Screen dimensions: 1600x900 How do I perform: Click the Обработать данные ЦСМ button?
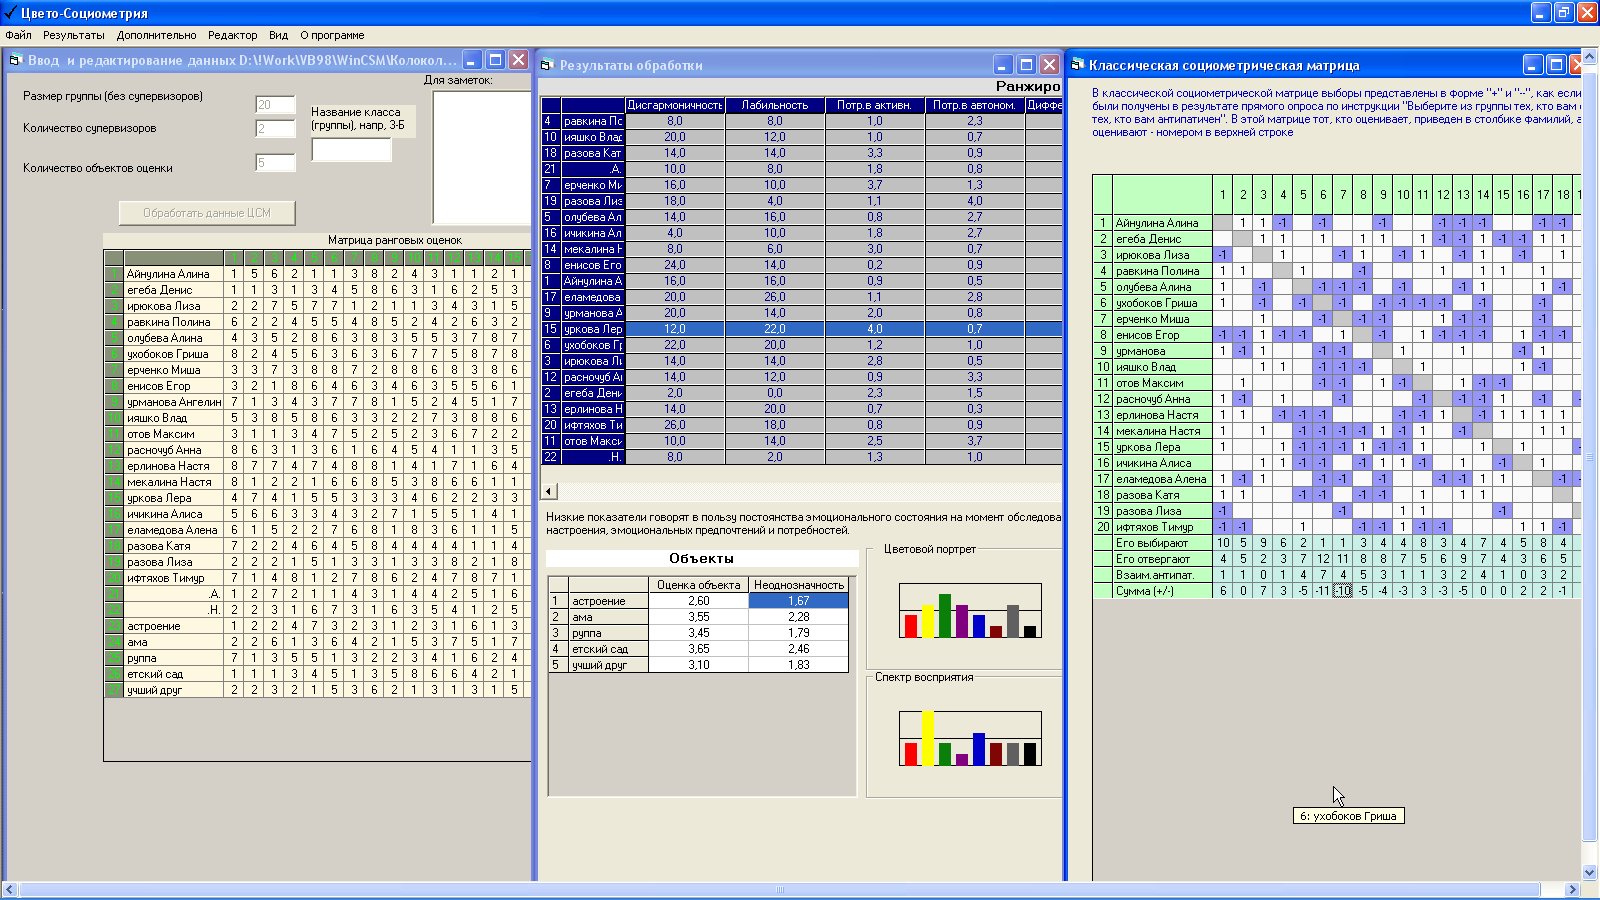[207, 213]
